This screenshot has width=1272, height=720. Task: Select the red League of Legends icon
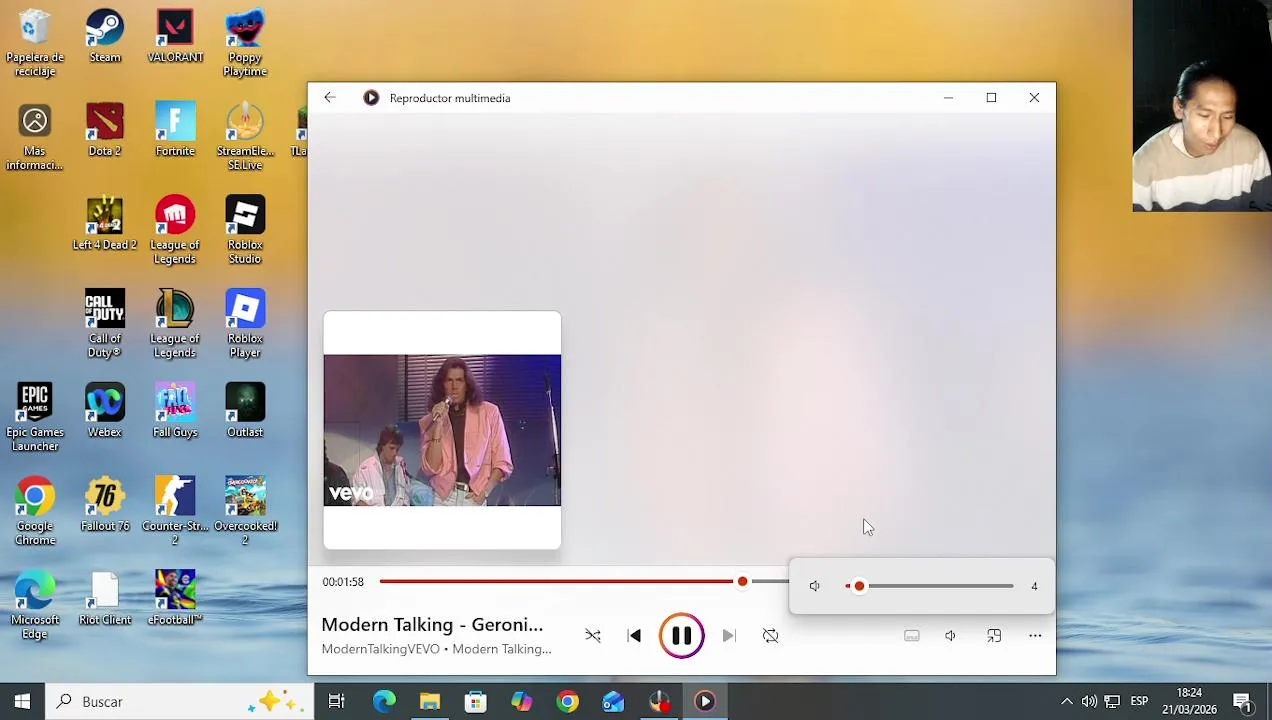175,231
